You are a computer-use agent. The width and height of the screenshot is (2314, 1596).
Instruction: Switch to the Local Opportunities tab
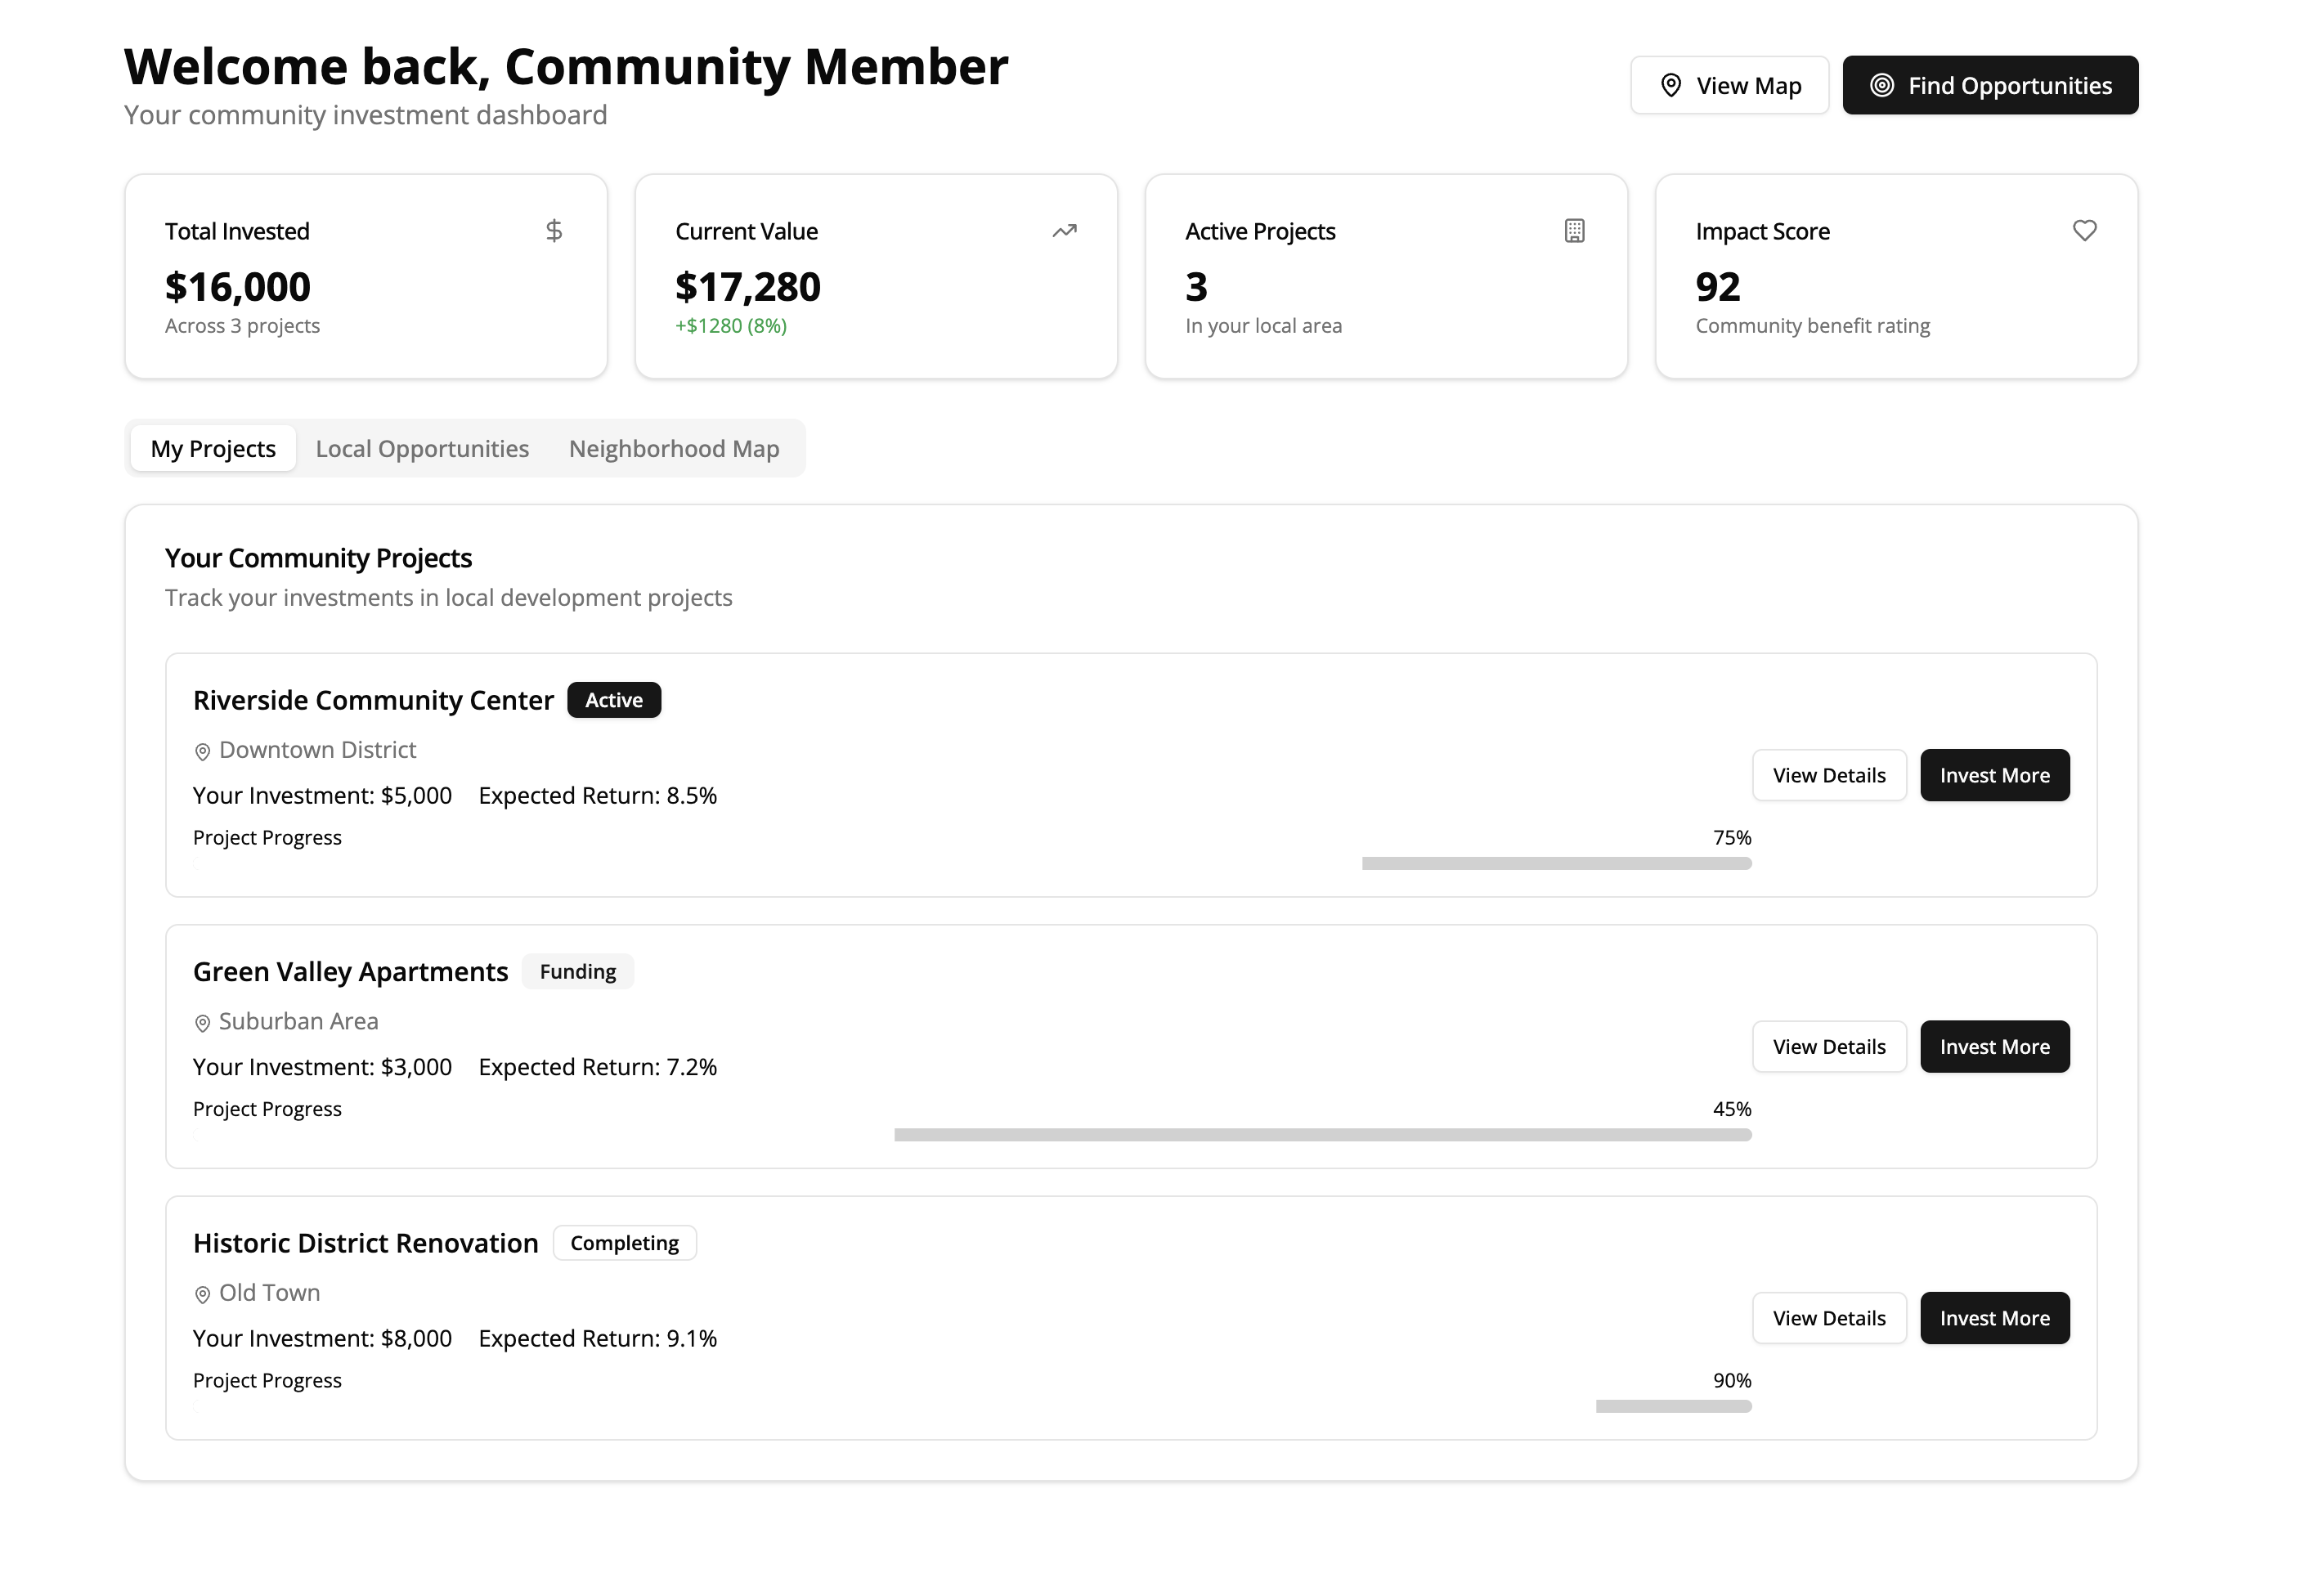pyautogui.click(x=422, y=449)
